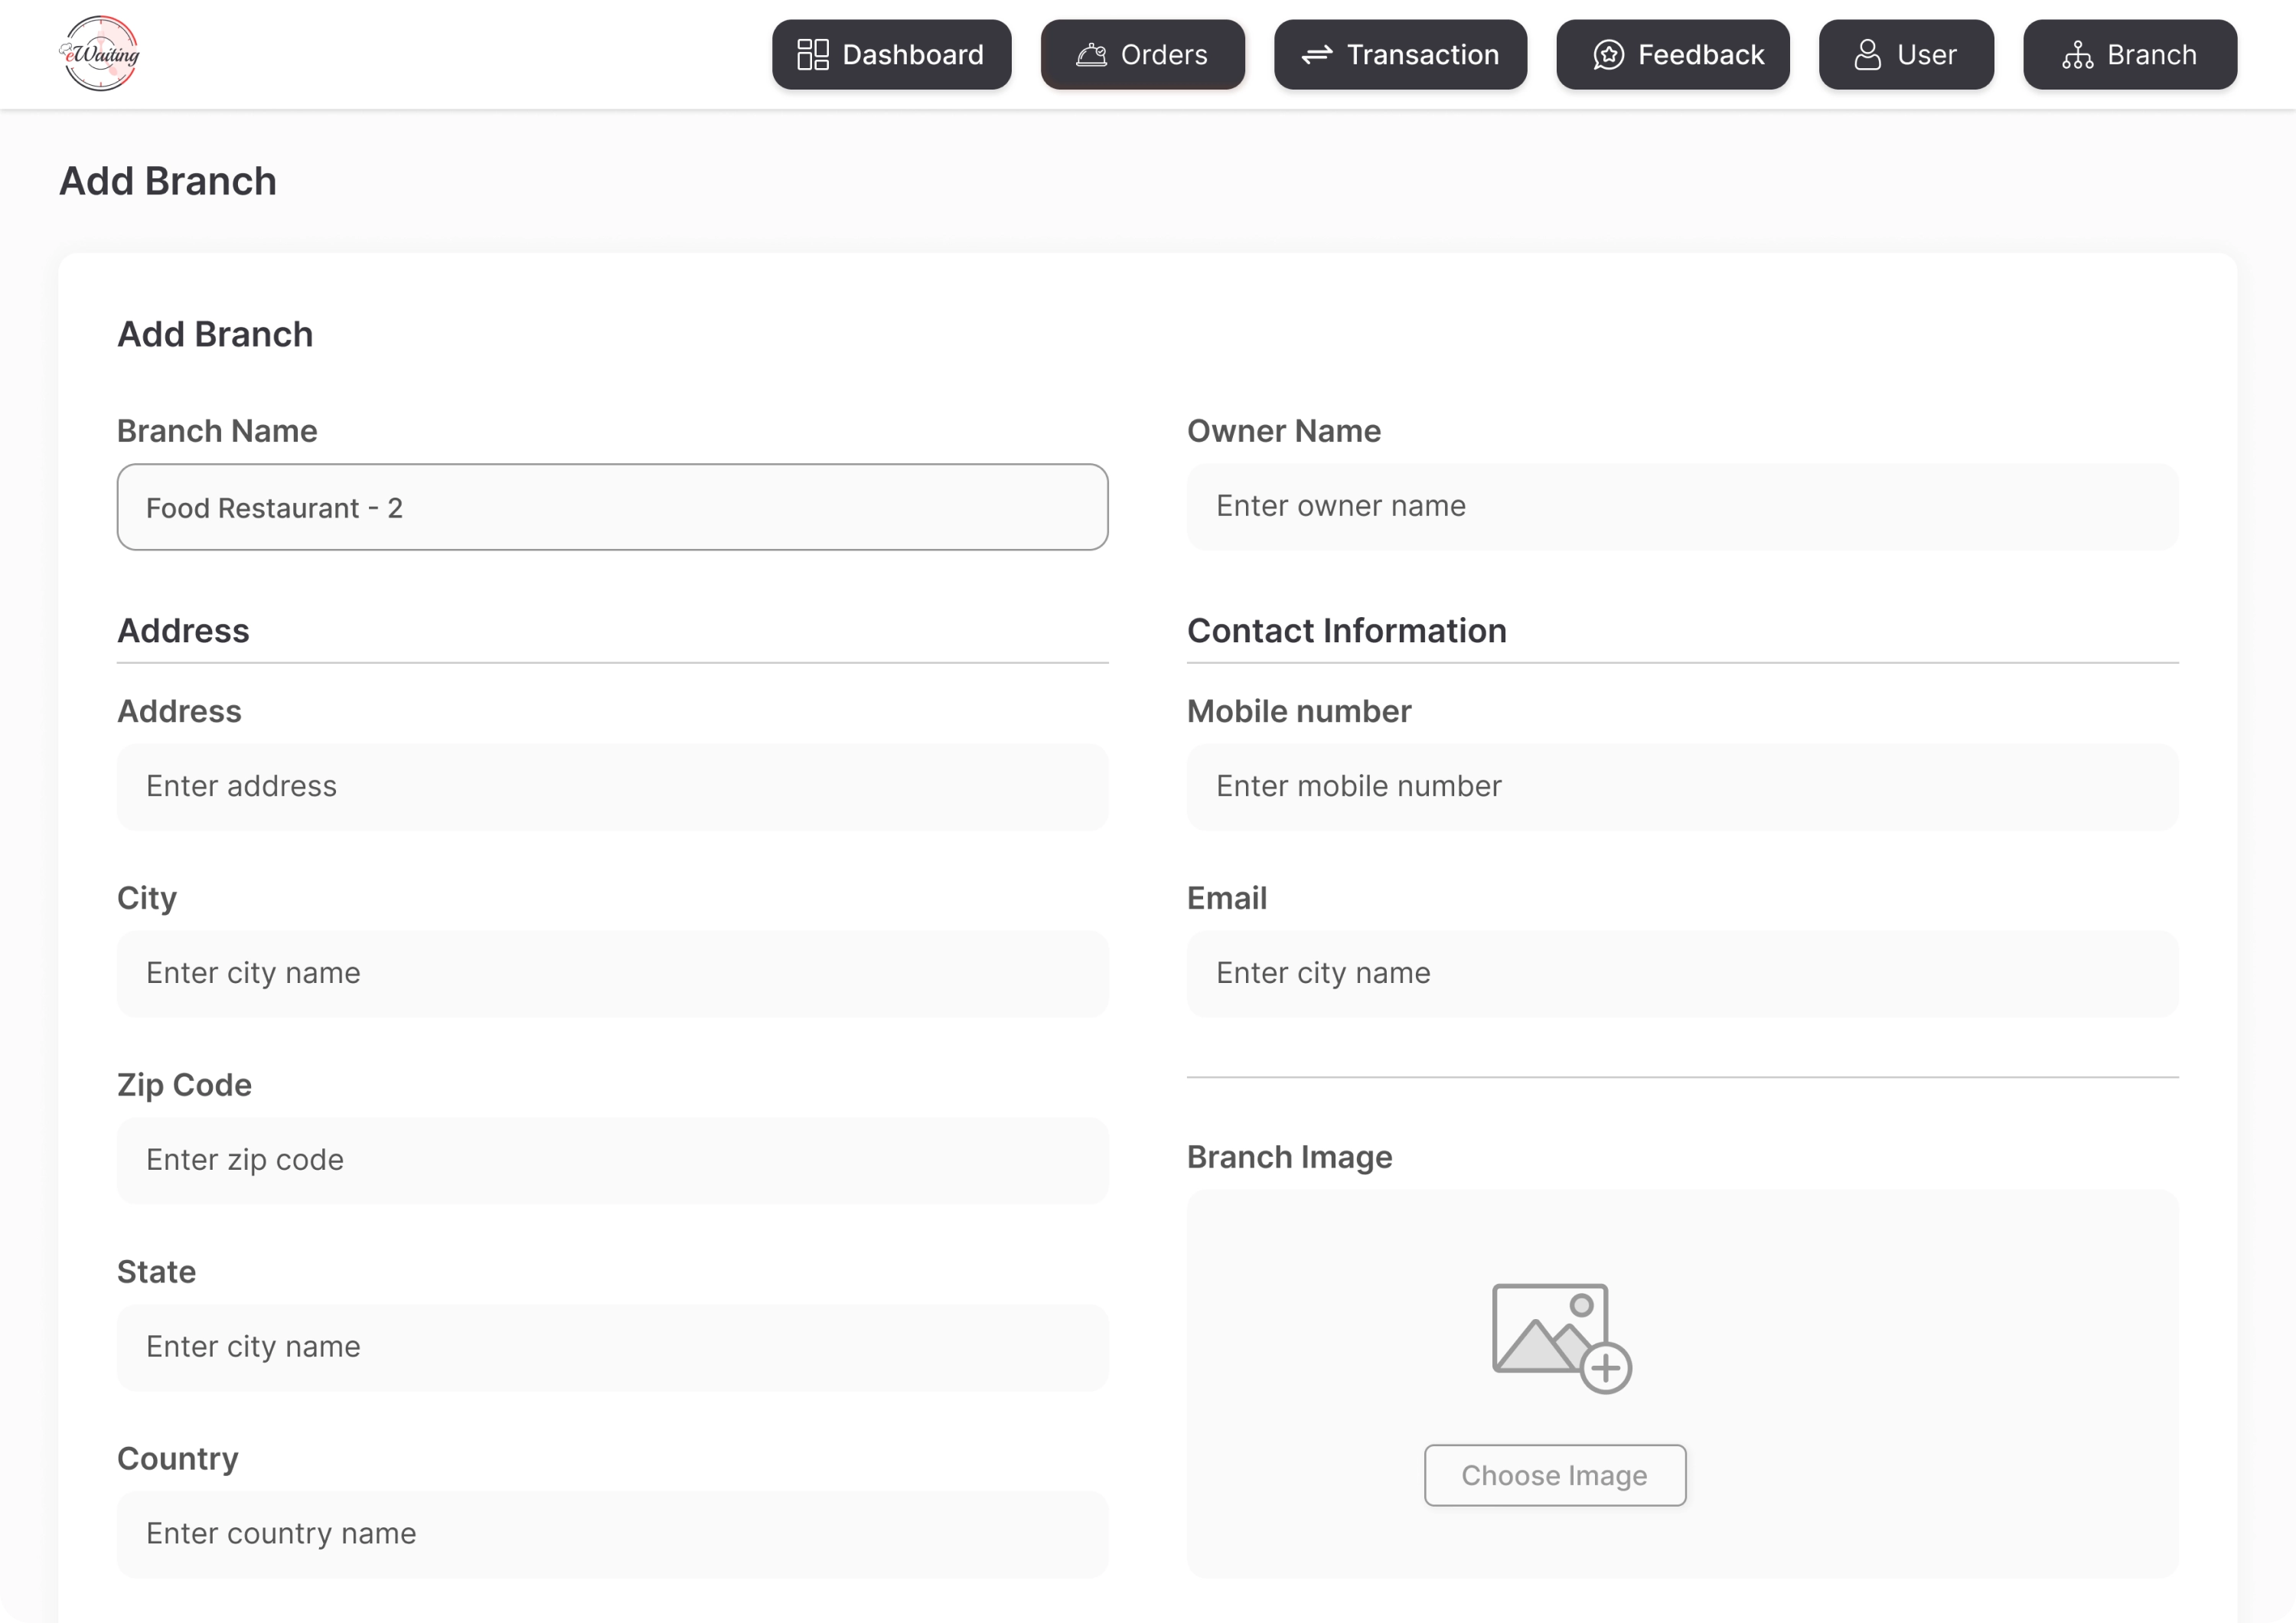This screenshot has width=2296, height=1623.
Task: Click into the City input
Action: tap(612, 973)
